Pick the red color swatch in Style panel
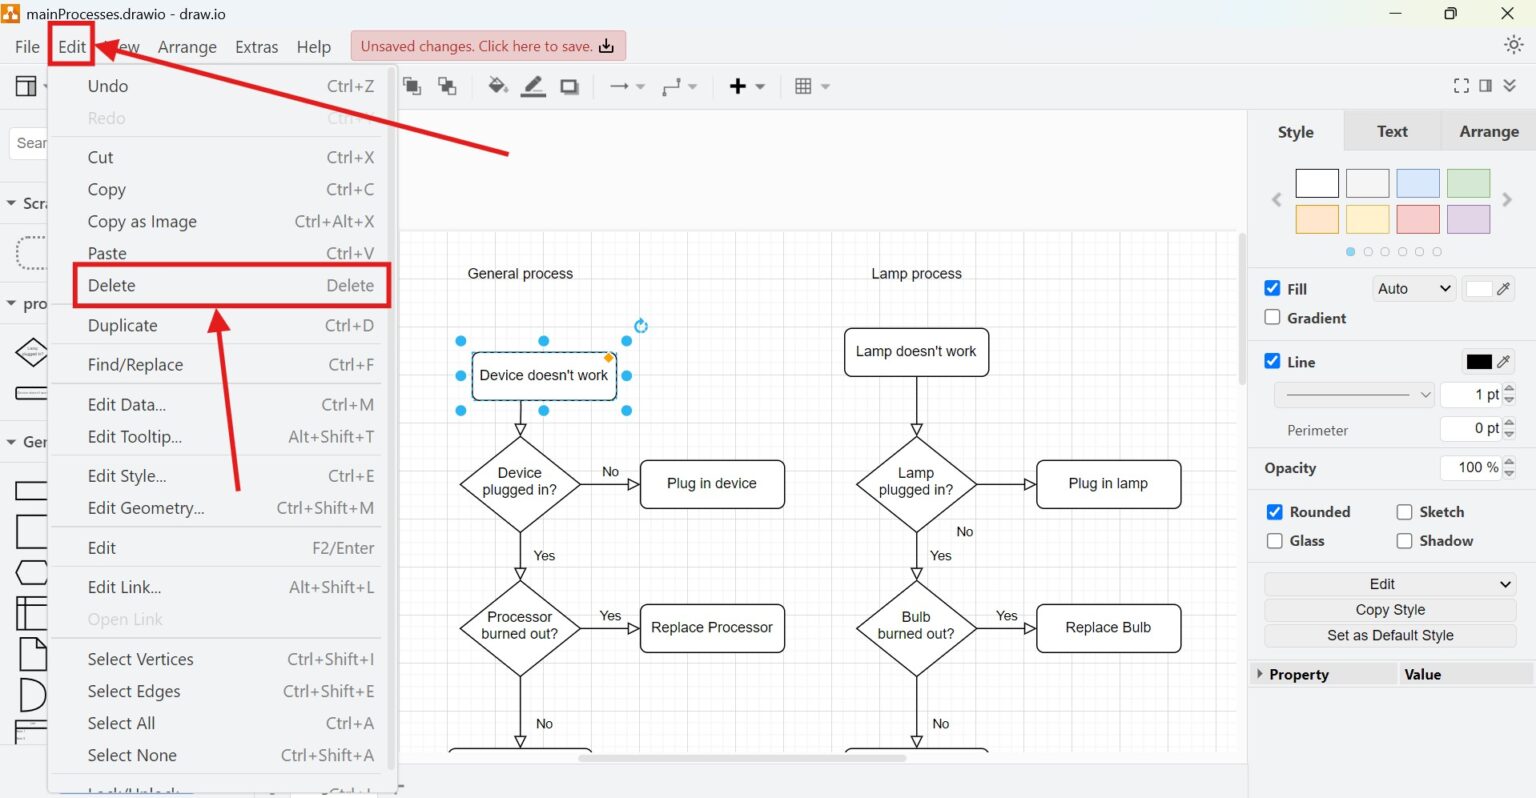 [x=1417, y=218]
